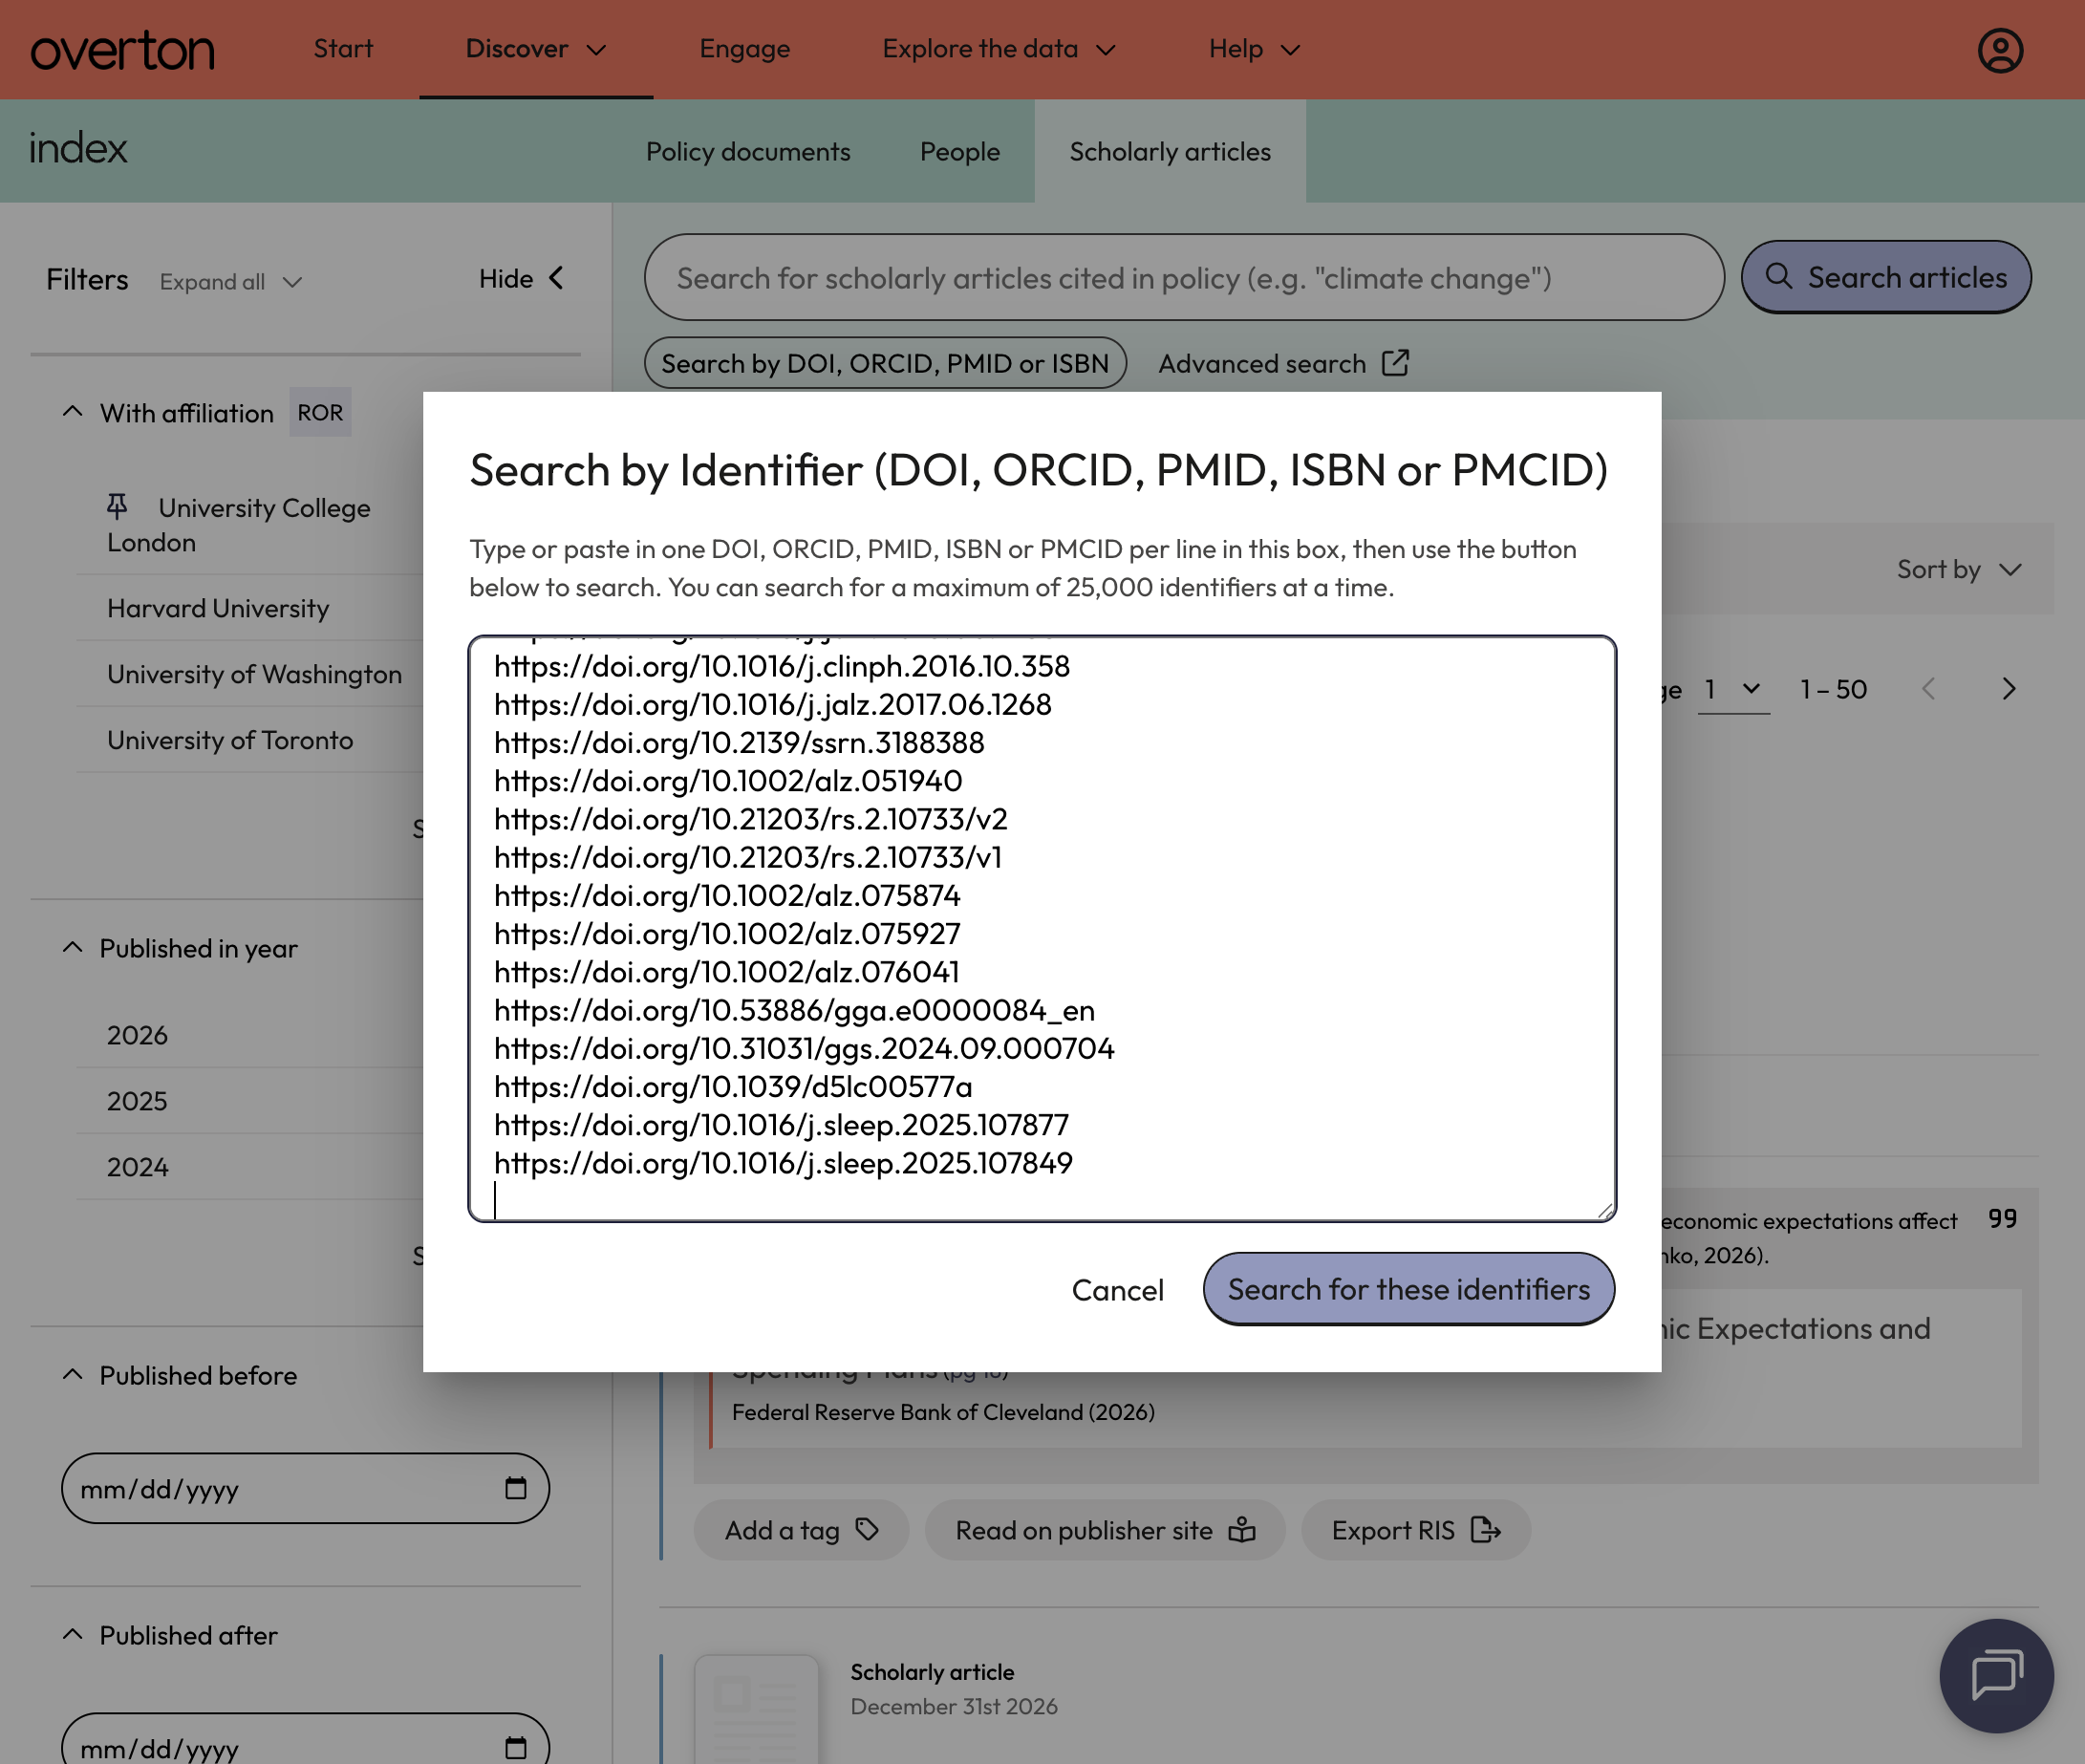Filter by University of Washington
The width and height of the screenshot is (2085, 1764).
coord(254,674)
